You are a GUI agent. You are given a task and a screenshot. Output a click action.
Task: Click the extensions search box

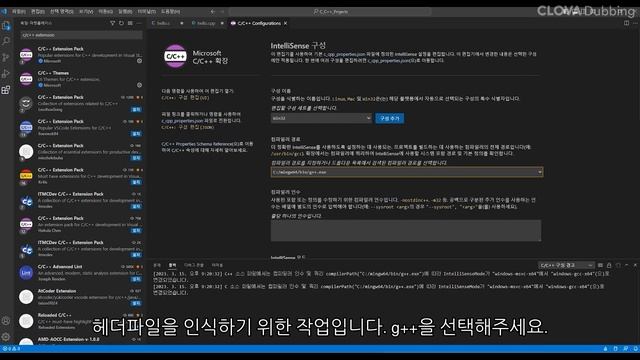click(81, 35)
